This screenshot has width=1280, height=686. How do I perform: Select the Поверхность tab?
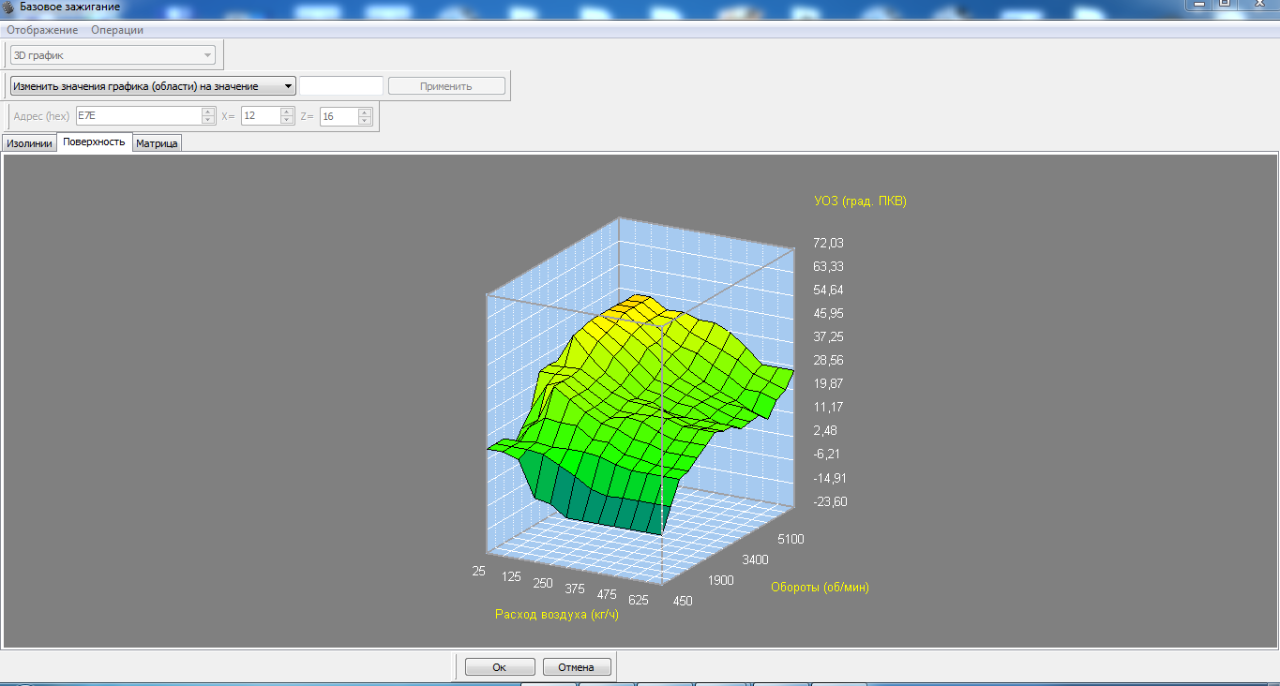point(94,142)
